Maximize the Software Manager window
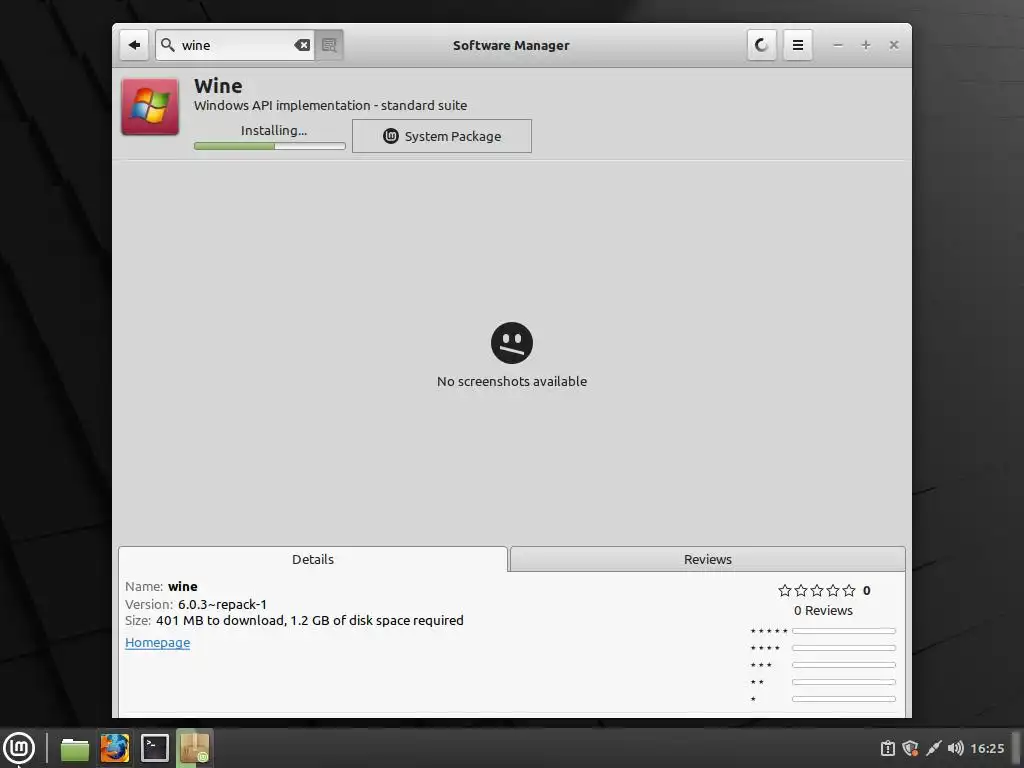The height and width of the screenshot is (768, 1024). coord(866,45)
